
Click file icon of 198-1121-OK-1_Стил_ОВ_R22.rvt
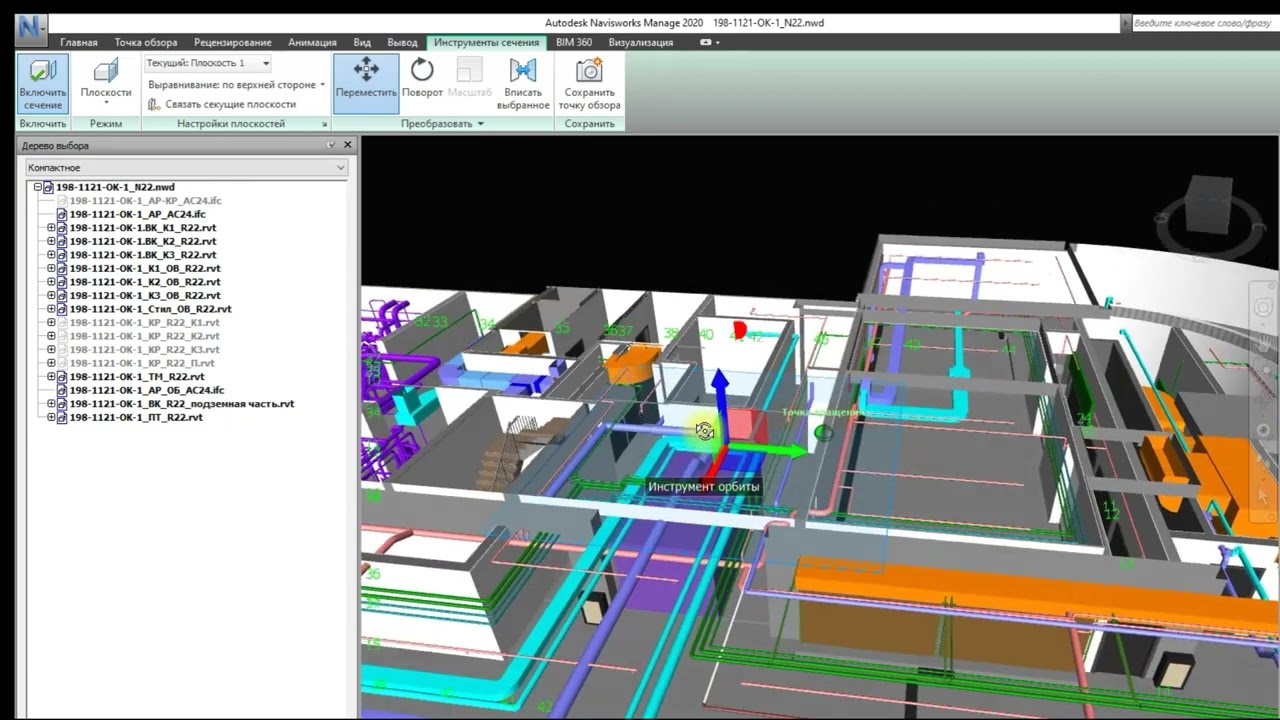62,309
